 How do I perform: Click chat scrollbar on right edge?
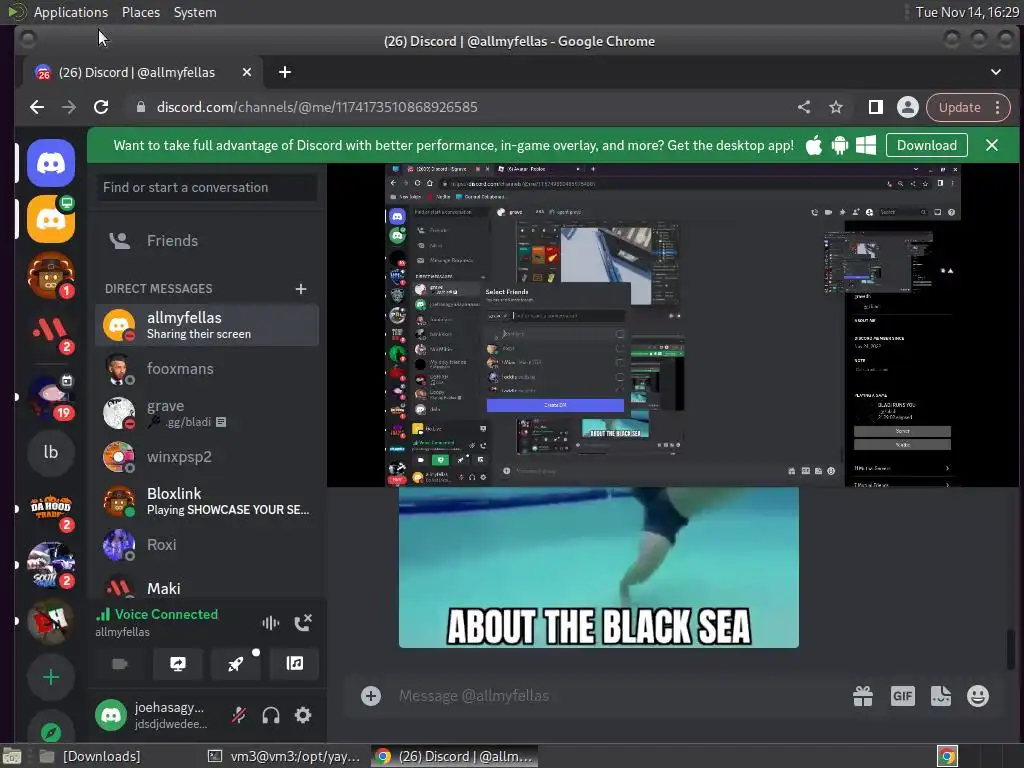coord(1010,650)
